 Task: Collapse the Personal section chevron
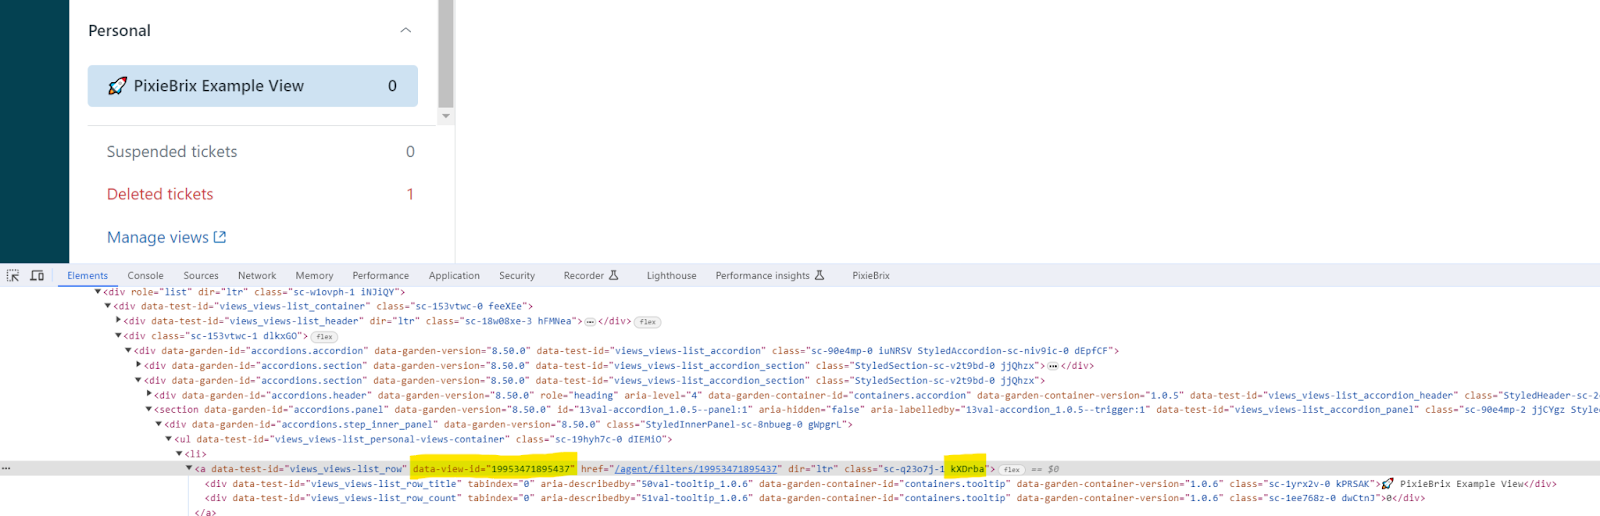pyautogui.click(x=405, y=31)
